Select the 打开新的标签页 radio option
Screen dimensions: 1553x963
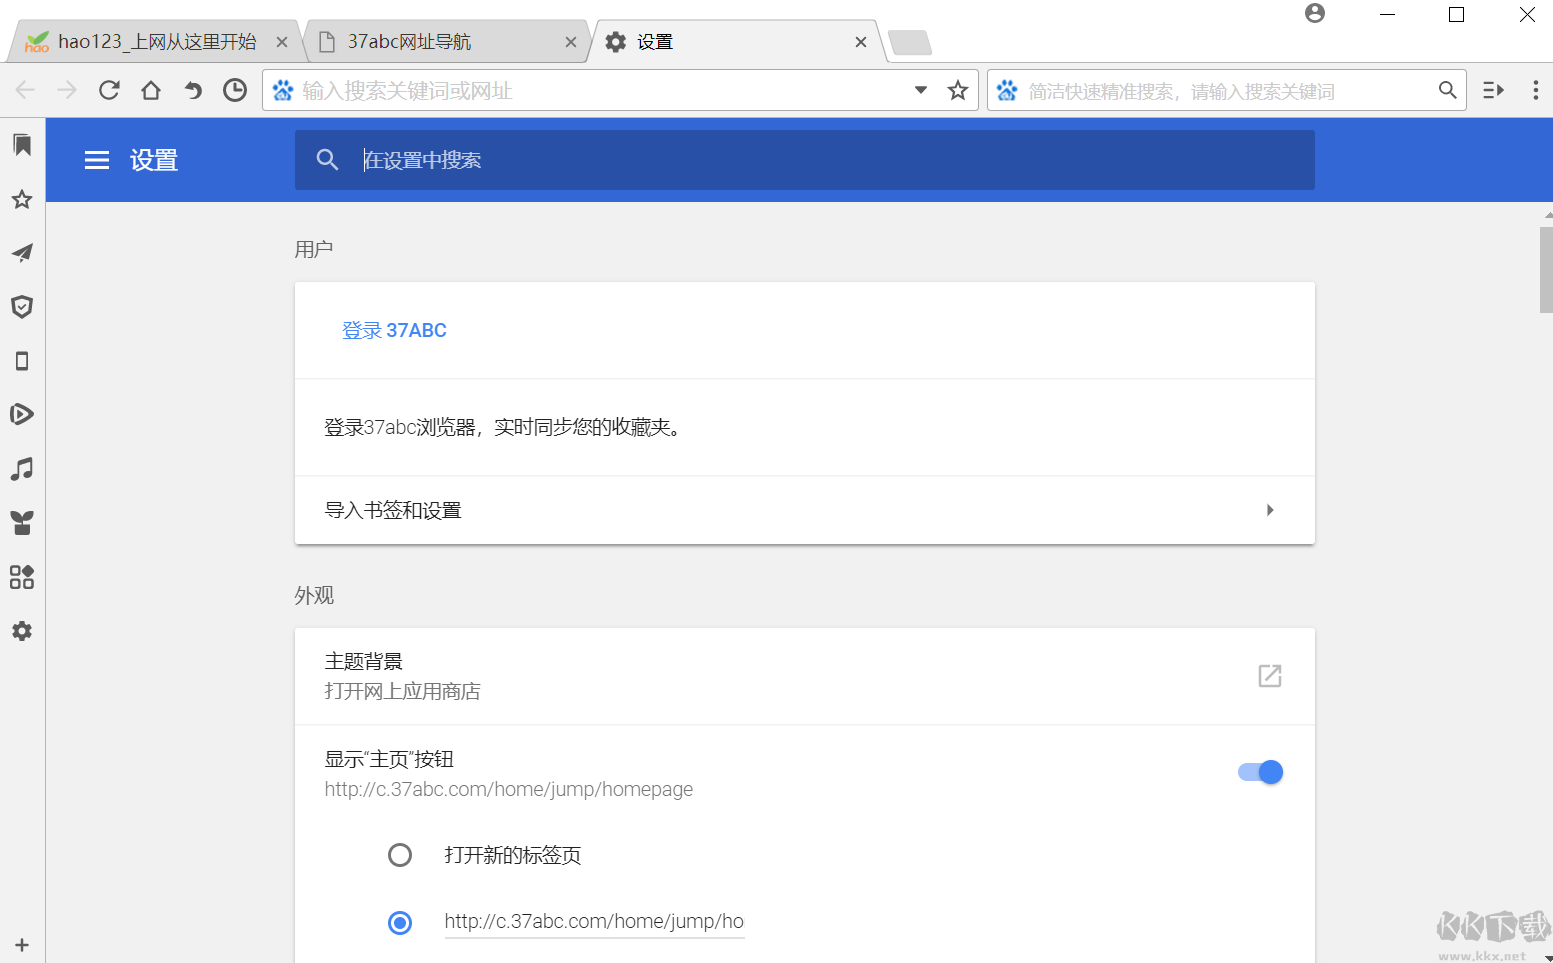[400, 855]
